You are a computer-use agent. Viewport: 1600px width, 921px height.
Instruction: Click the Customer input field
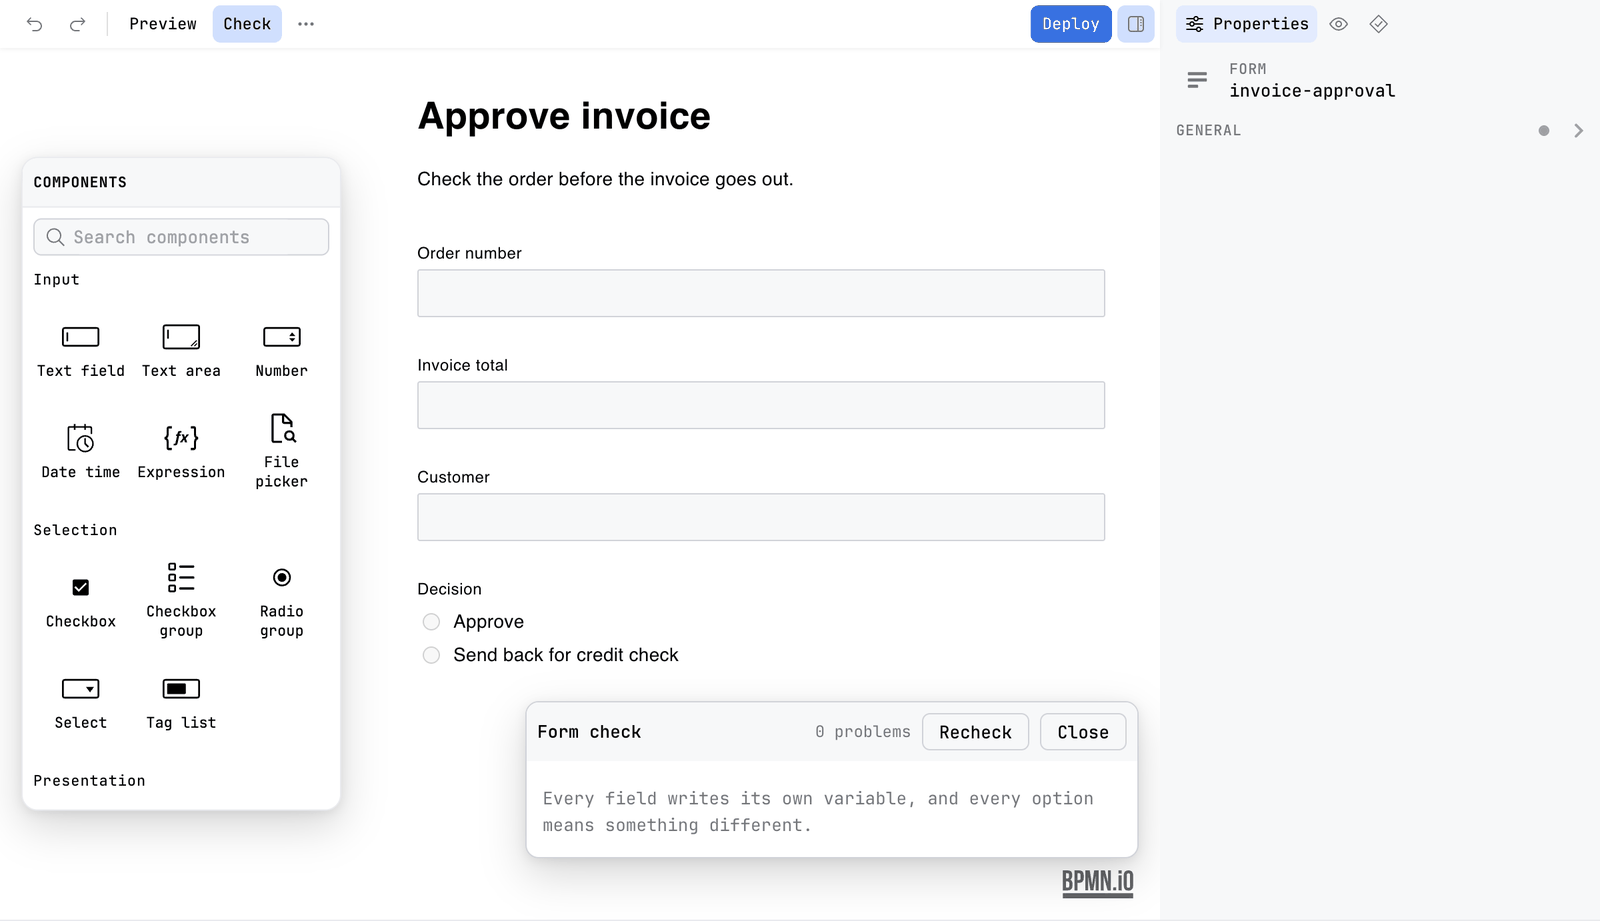click(x=761, y=517)
